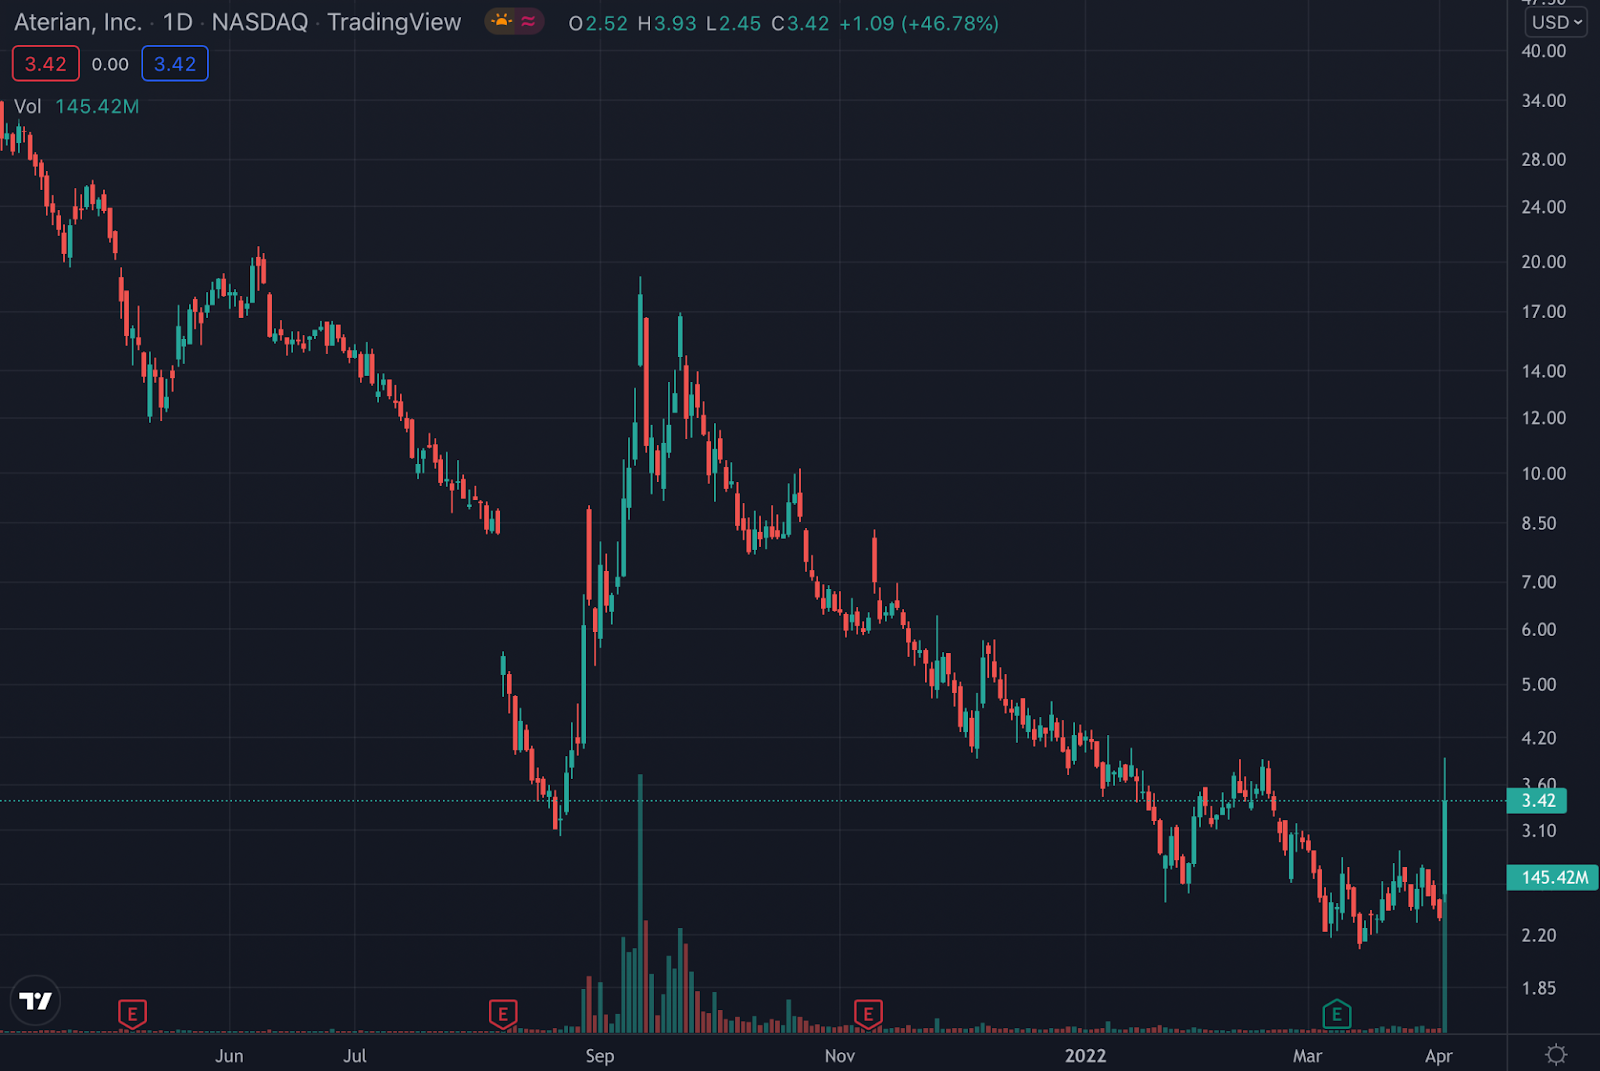Click the 20.00 price axis label
1600x1071 pixels.
1544,261
